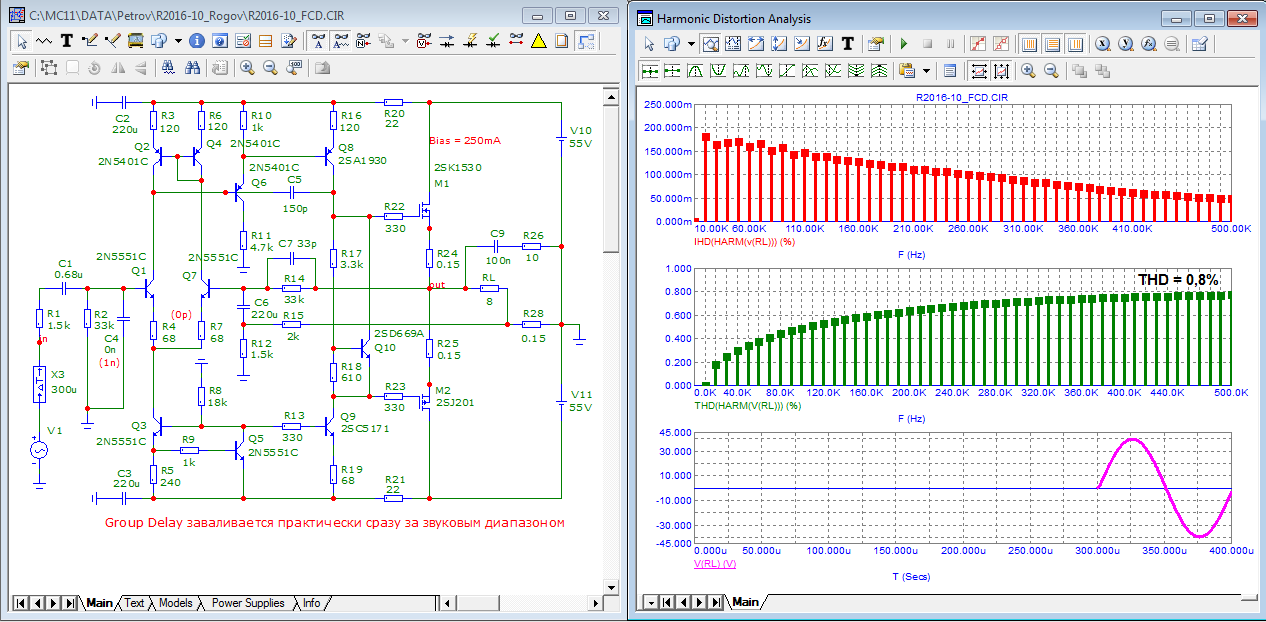Click the yellow triangle warning icon

pyautogui.click(x=538, y=41)
